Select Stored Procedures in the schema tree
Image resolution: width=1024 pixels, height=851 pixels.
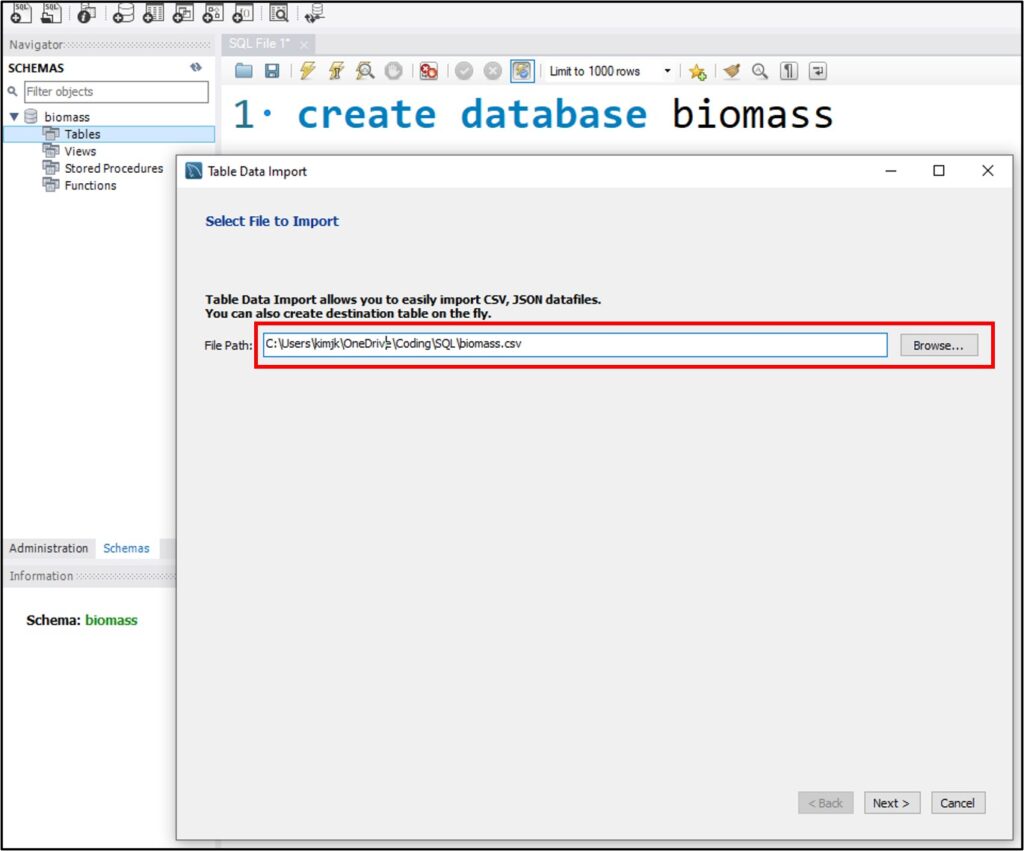pos(113,168)
